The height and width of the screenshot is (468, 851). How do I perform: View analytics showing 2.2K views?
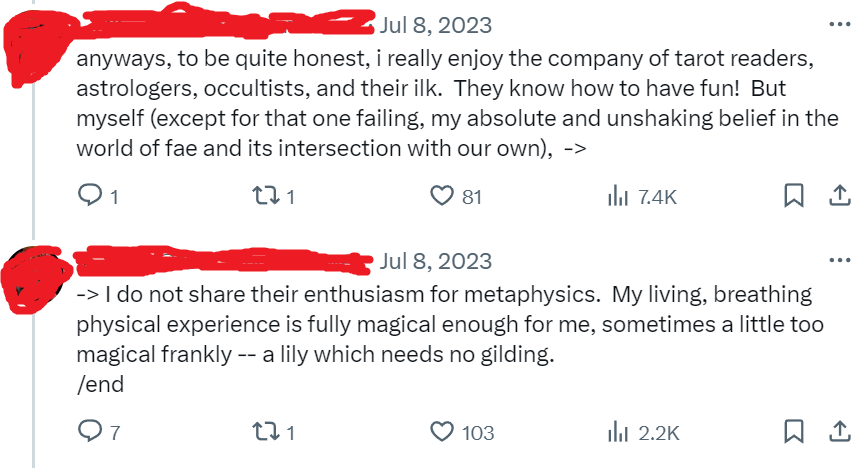click(x=644, y=433)
